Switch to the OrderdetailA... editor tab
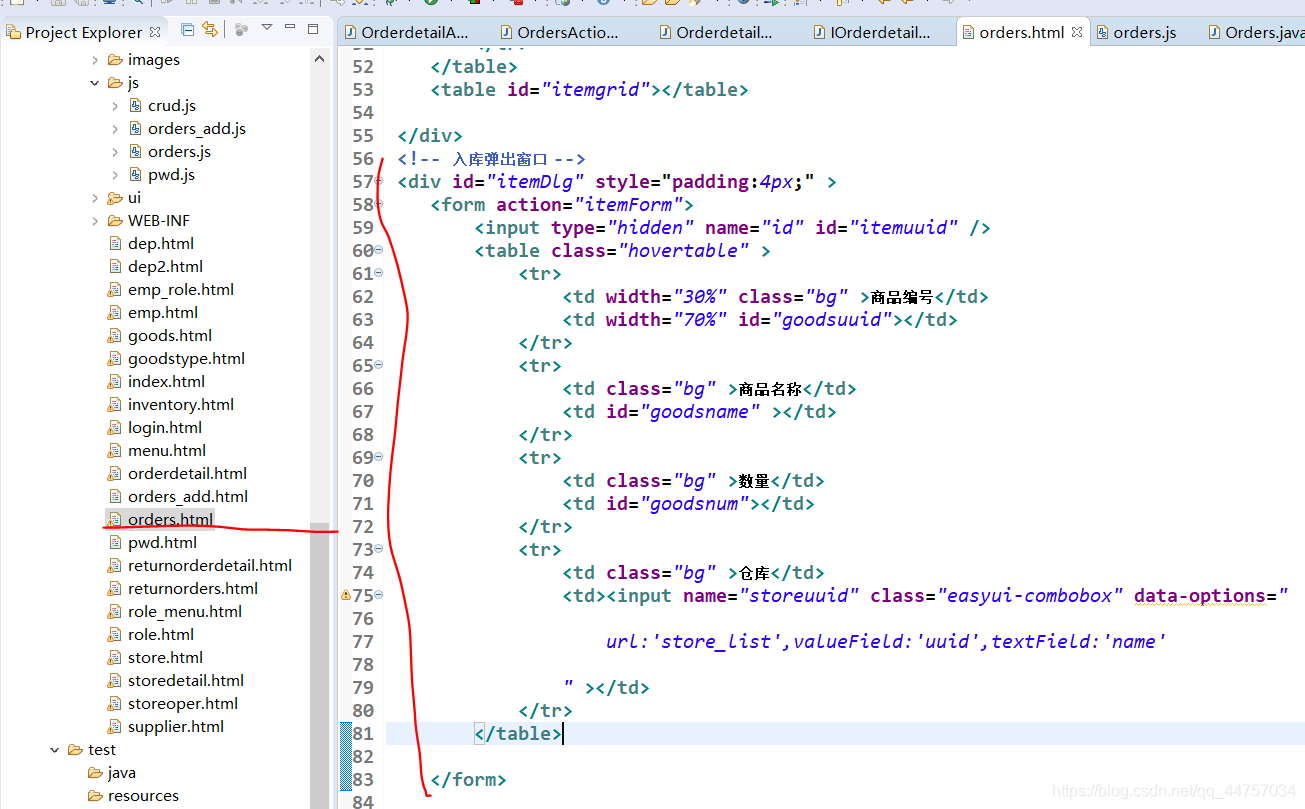 (406, 32)
